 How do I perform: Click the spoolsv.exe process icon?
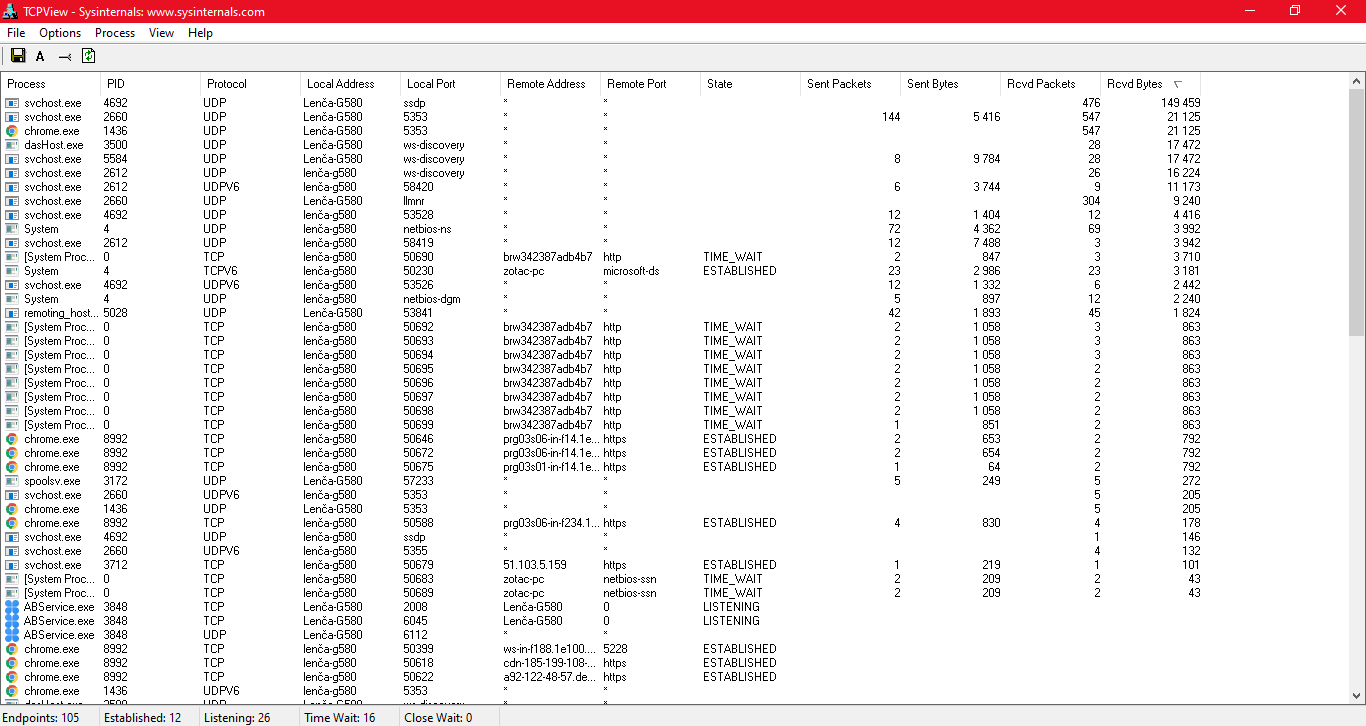[12, 481]
